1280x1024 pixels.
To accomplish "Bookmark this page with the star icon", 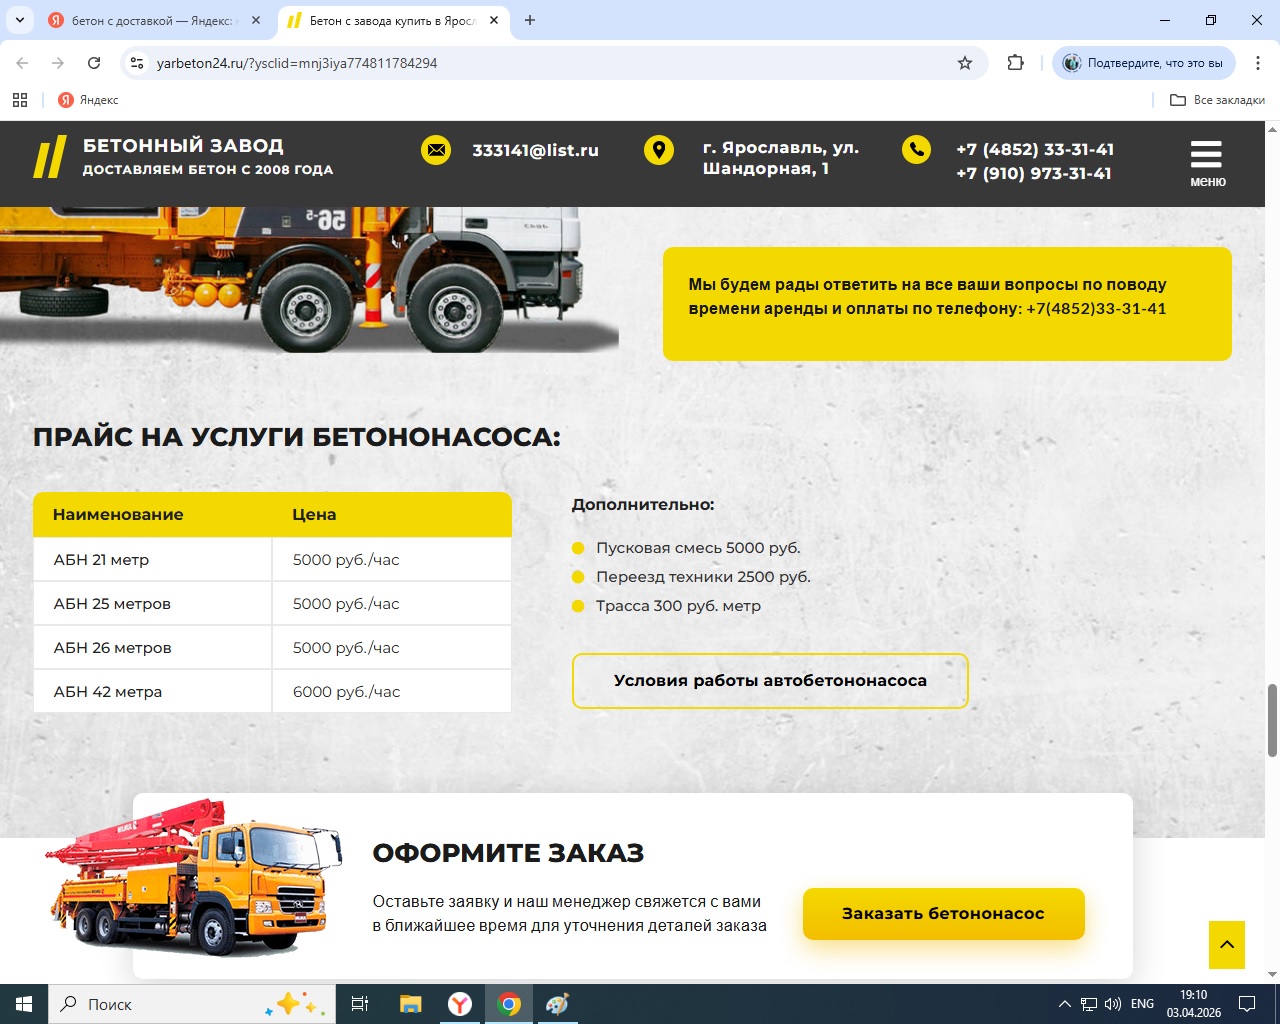I will [965, 63].
